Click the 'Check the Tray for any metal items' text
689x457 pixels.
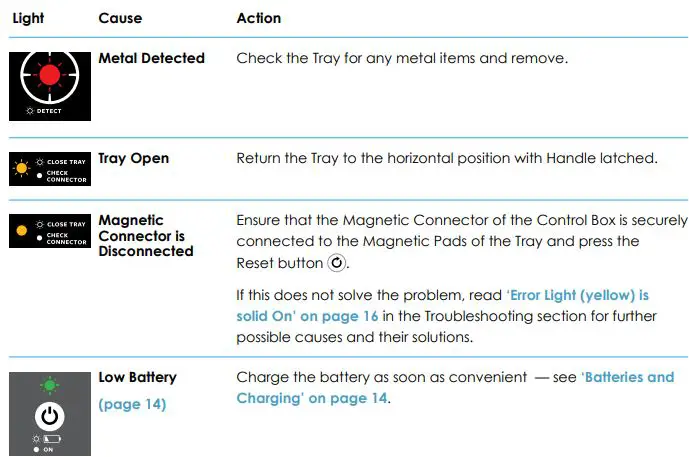tap(402, 58)
